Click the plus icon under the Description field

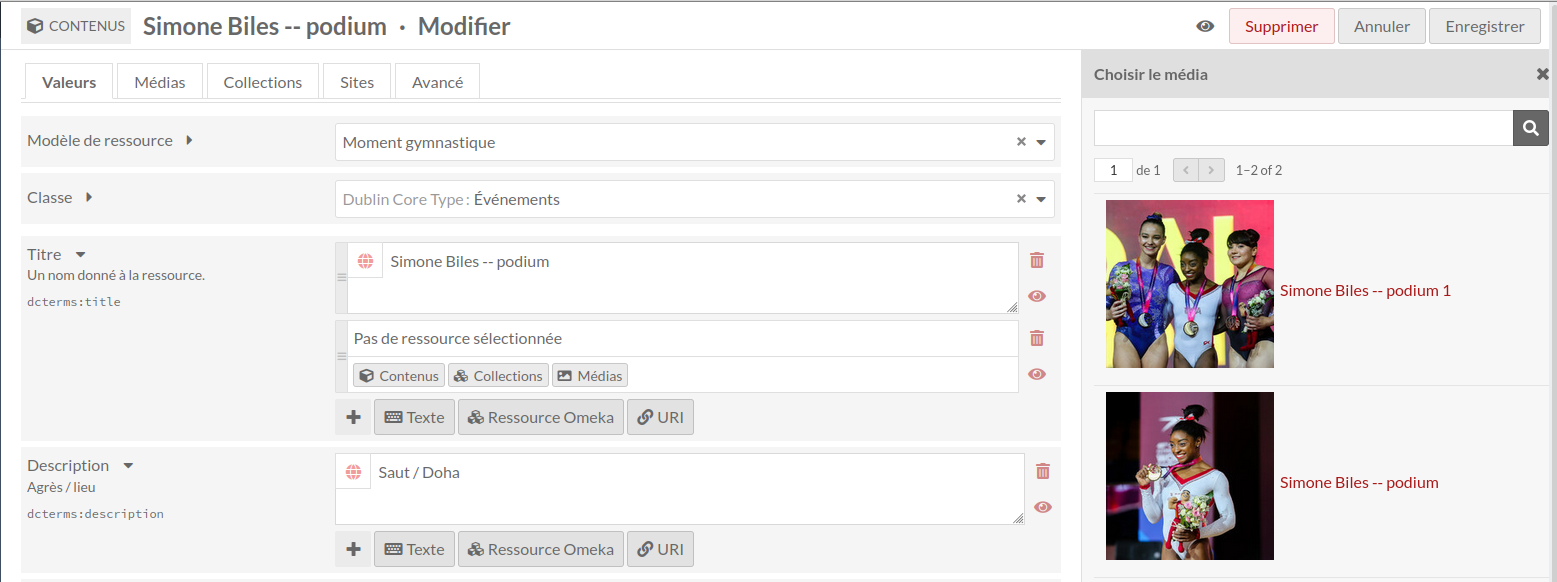(x=353, y=549)
